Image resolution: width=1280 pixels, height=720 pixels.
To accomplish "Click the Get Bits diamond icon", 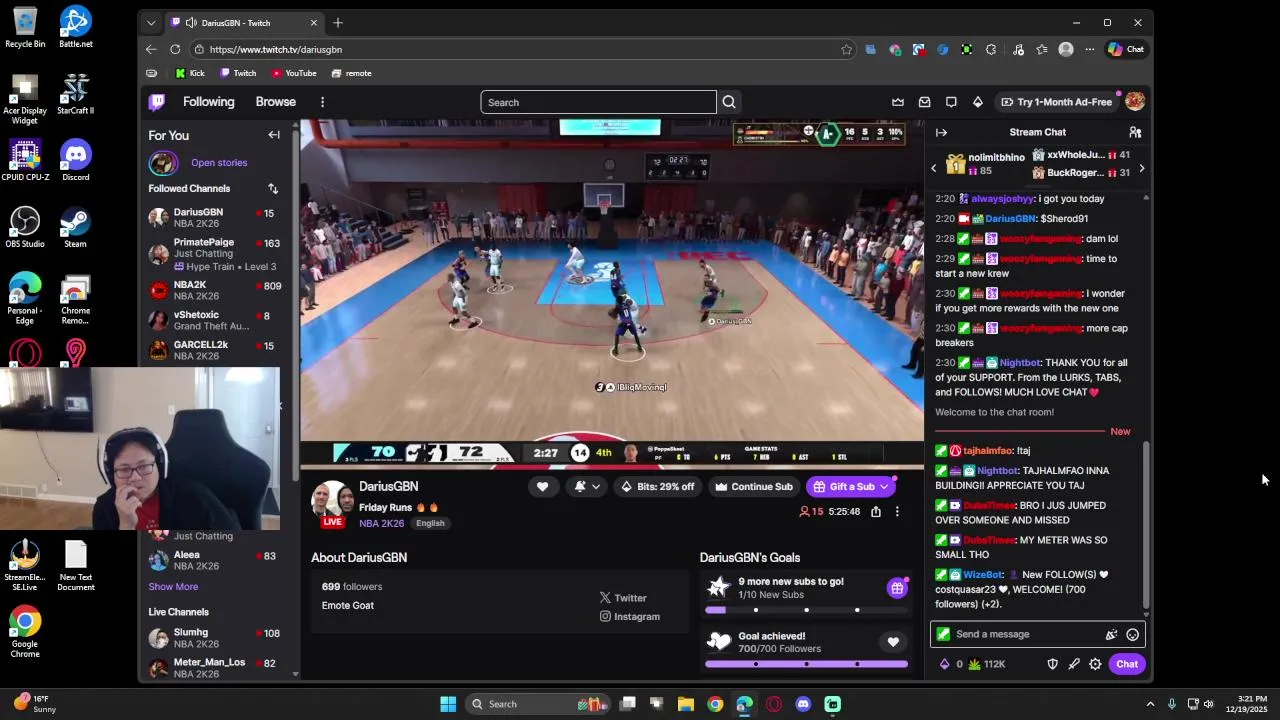I will (978, 102).
